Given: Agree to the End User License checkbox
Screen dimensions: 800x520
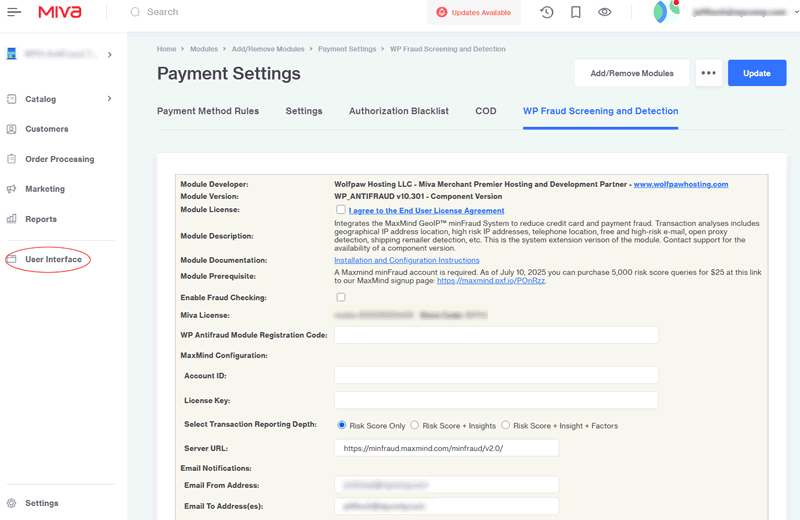Looking at the screenshot, I should 341,210.
